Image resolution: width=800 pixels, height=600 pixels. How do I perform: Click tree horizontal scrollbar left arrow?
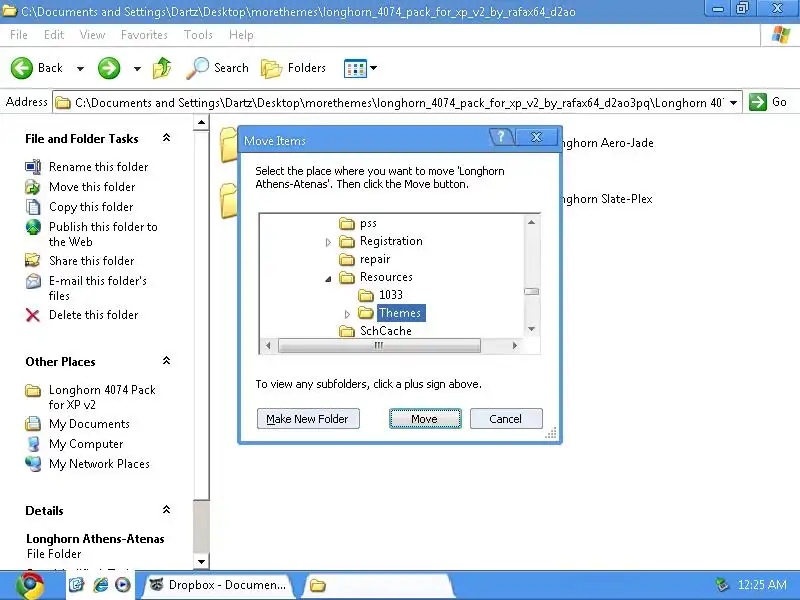268,345
